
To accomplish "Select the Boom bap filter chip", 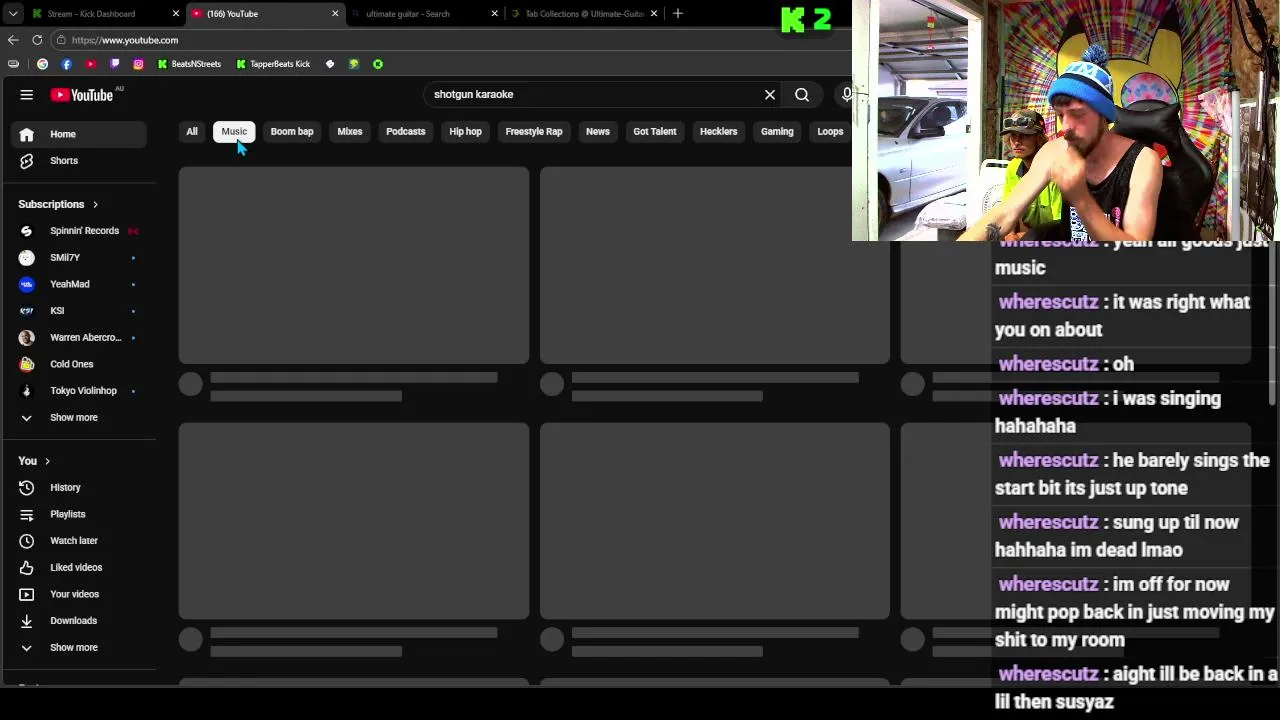I will pyautogui.click(x=292, y=132).
